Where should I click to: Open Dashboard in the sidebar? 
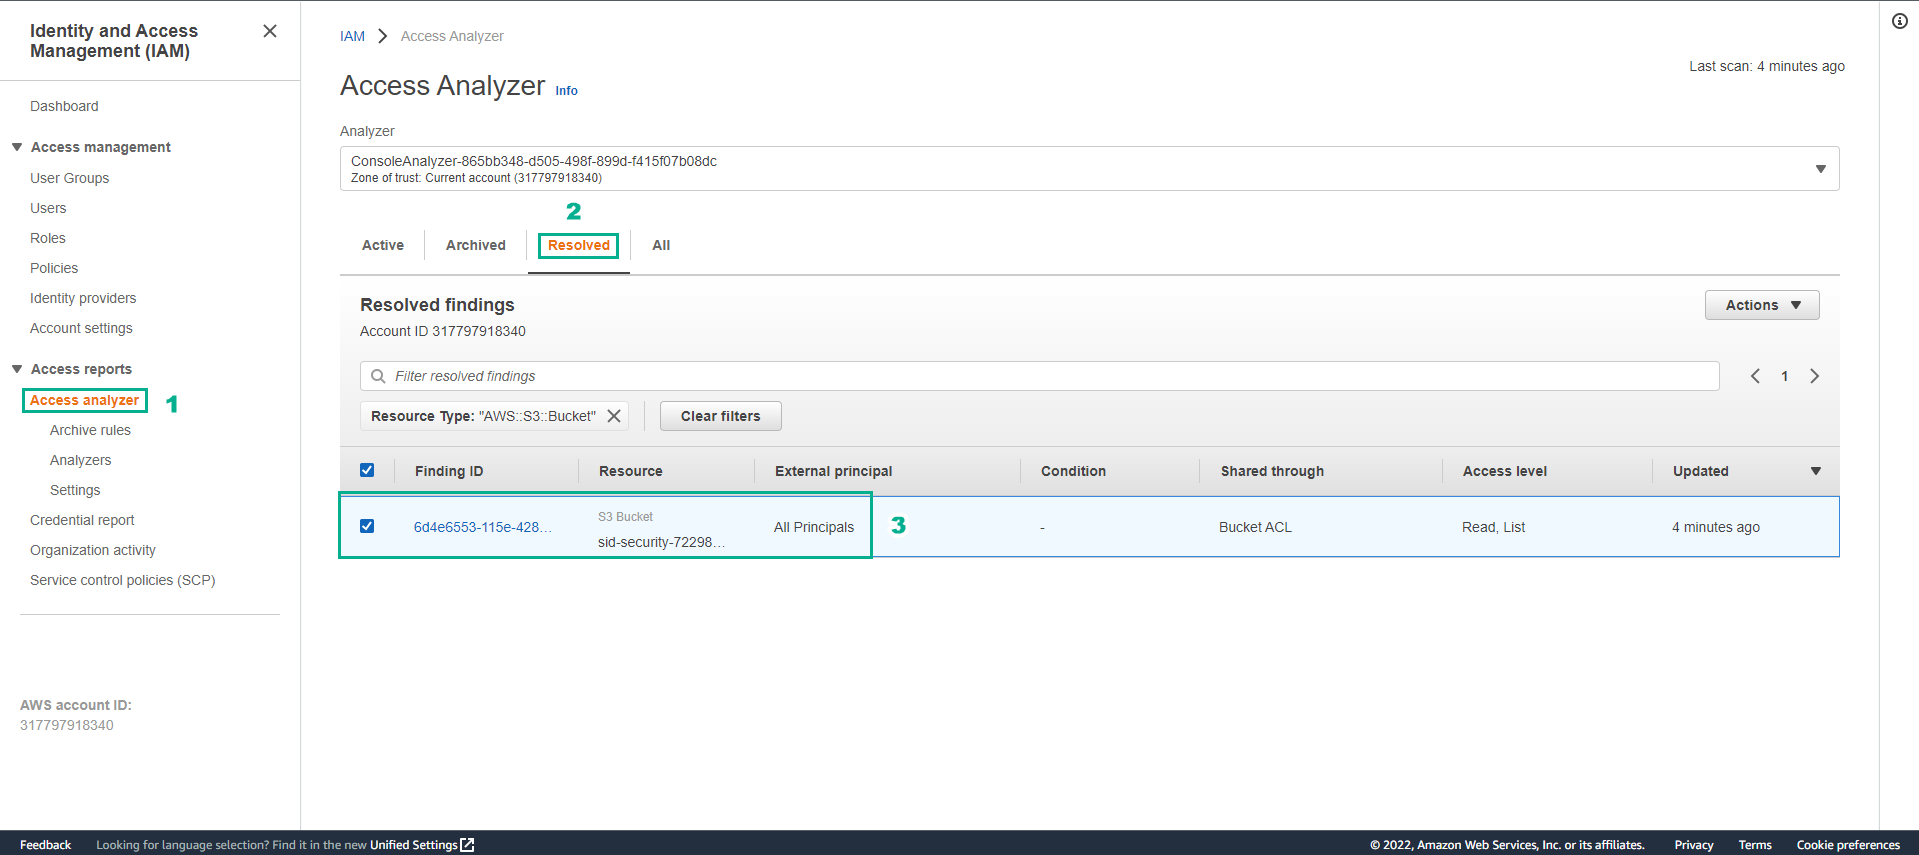tap(64, 106)
